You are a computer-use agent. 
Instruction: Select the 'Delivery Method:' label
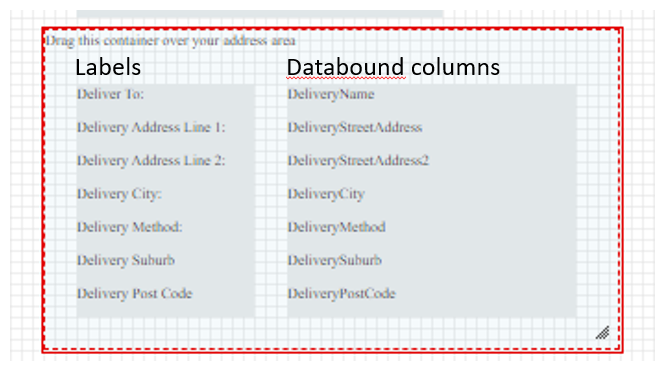pyautogui.click(x=129, y=227)
